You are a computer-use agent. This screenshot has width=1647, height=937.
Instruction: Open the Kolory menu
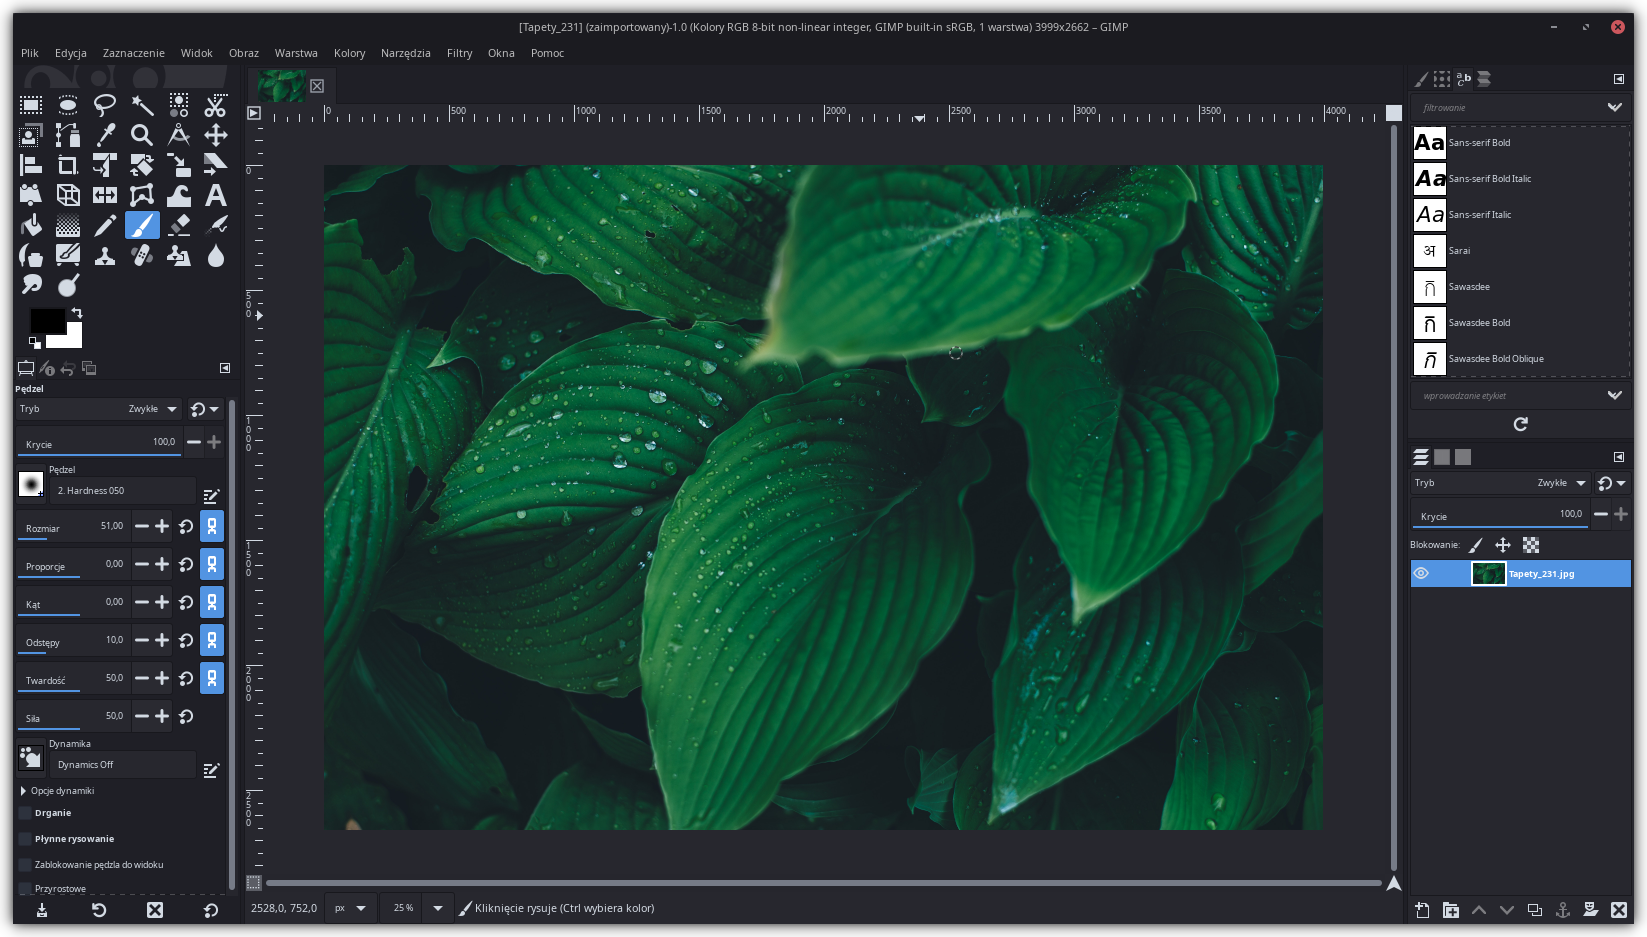[x=349, y=53]
